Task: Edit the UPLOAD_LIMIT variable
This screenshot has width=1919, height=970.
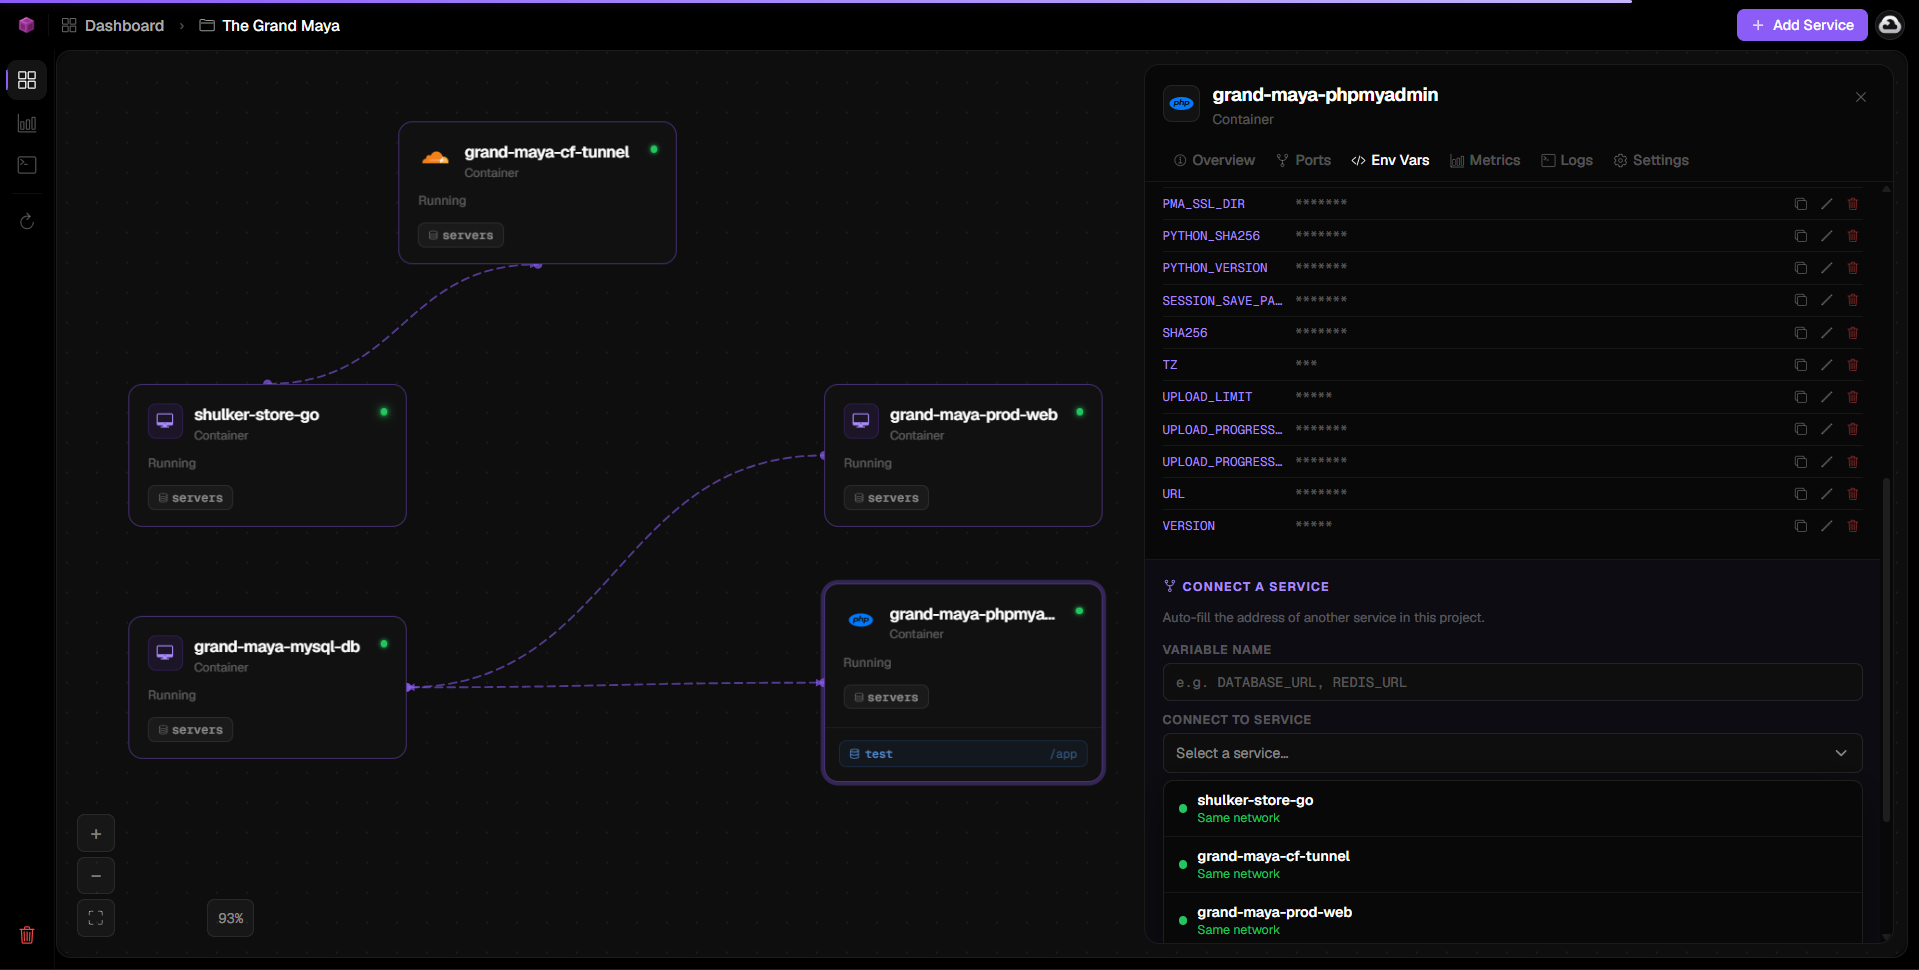Action: pos(1826,397)
